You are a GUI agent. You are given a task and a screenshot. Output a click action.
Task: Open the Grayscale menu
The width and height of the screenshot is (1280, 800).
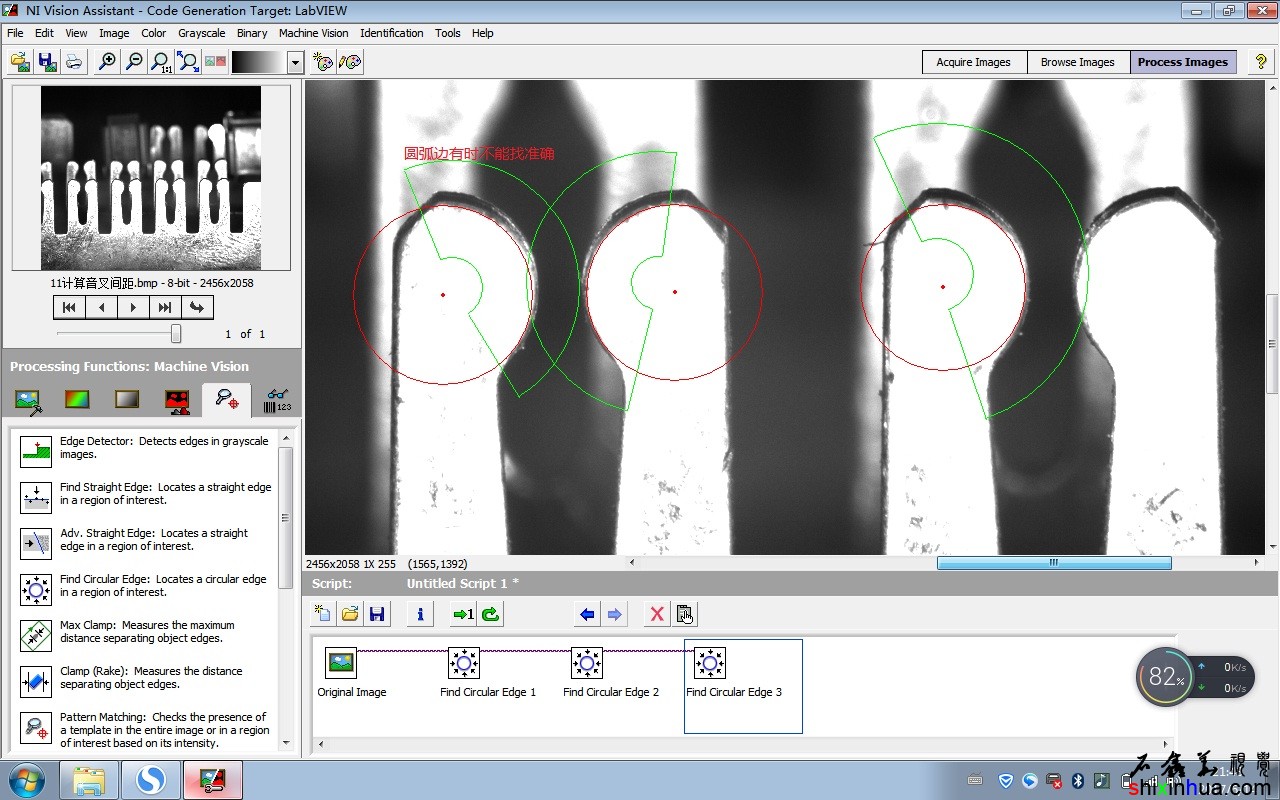pos(201,33)
